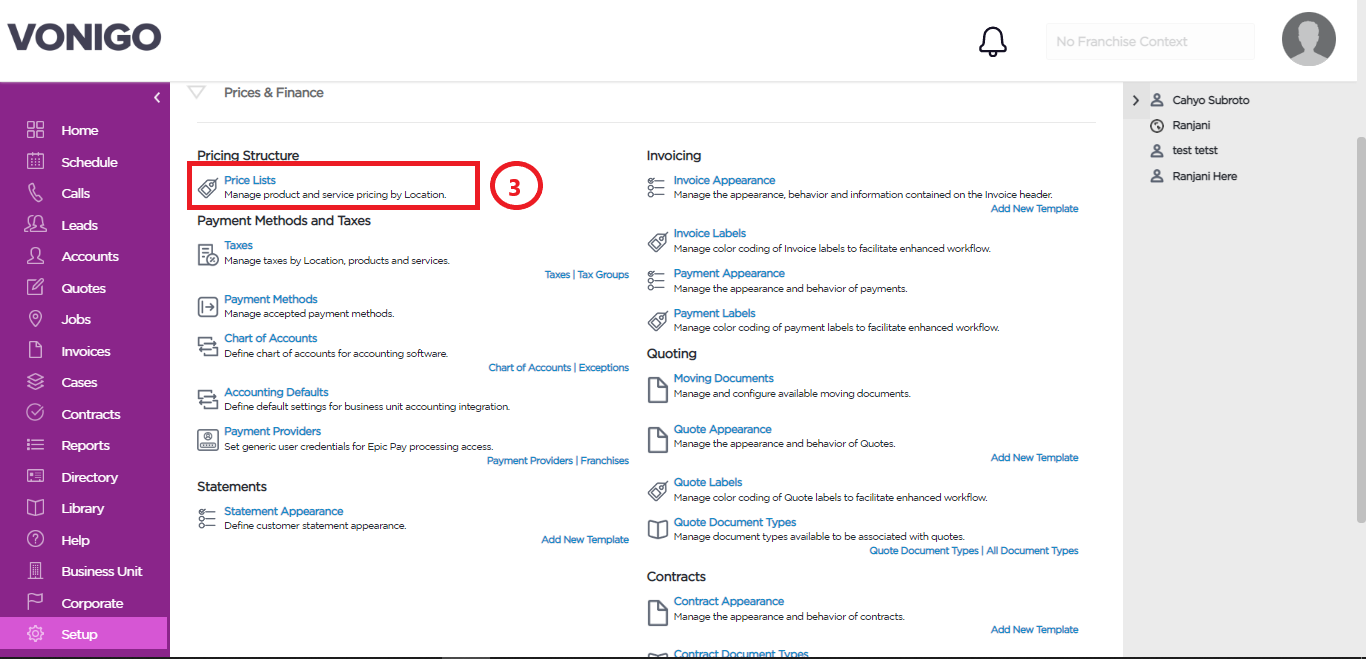Open the Price Lists link
1366x659 pixels.
pyautogui.click(x=250, y=180)
